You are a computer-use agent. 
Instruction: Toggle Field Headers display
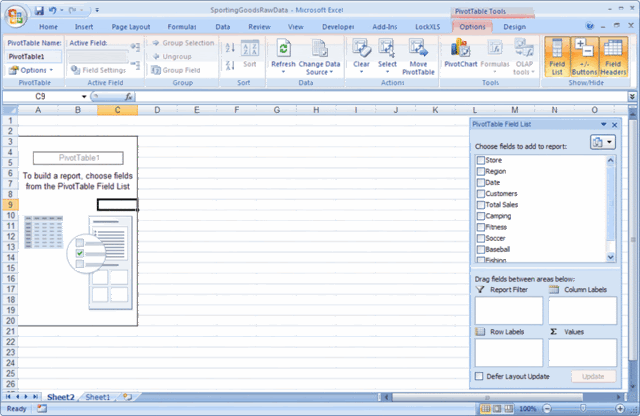(613, 57)
